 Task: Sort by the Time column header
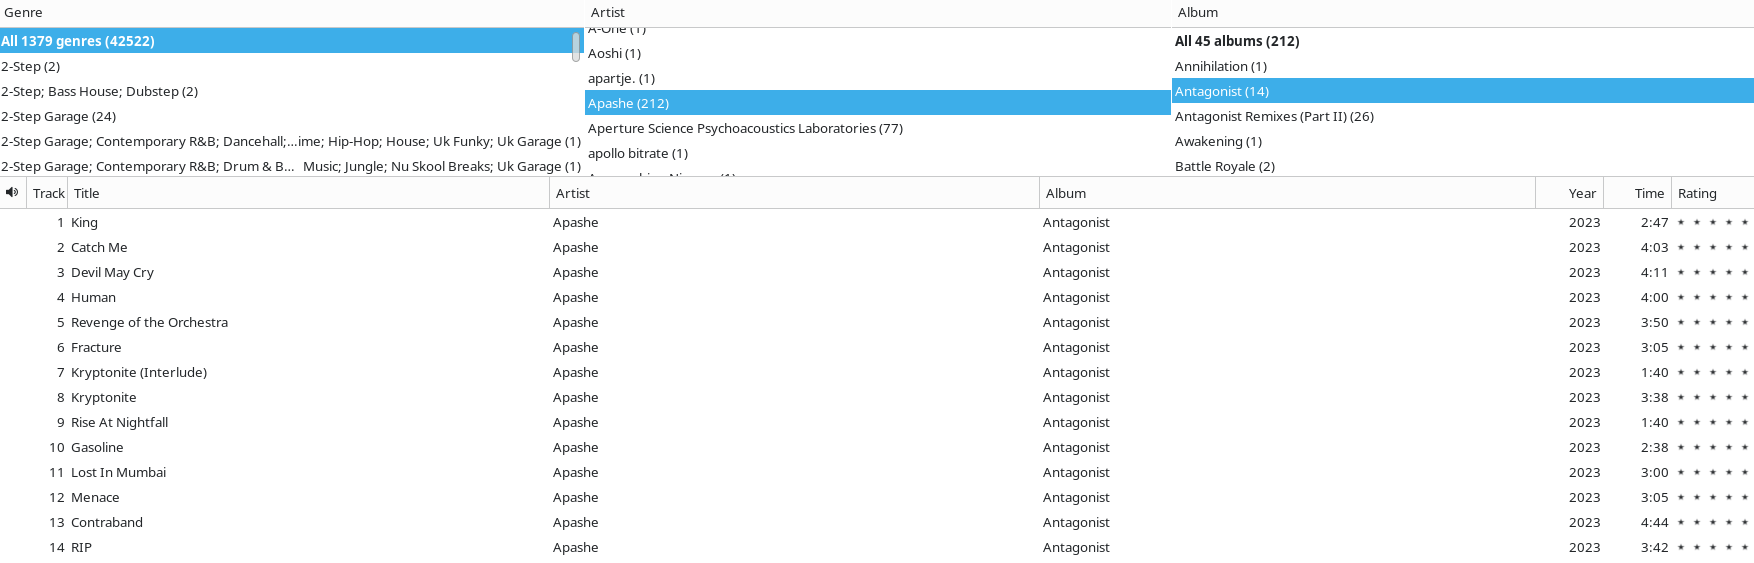tap(1648, 193)
